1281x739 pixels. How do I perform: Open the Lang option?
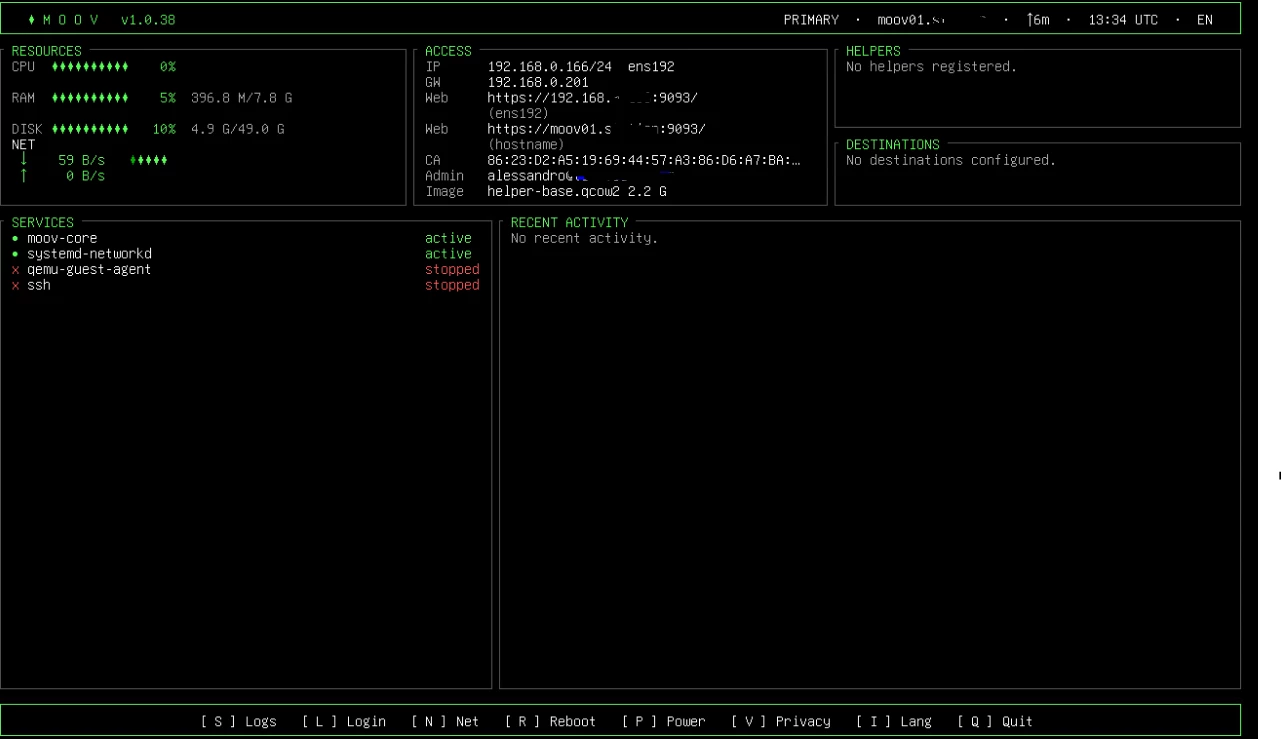[x=894, y=722]
